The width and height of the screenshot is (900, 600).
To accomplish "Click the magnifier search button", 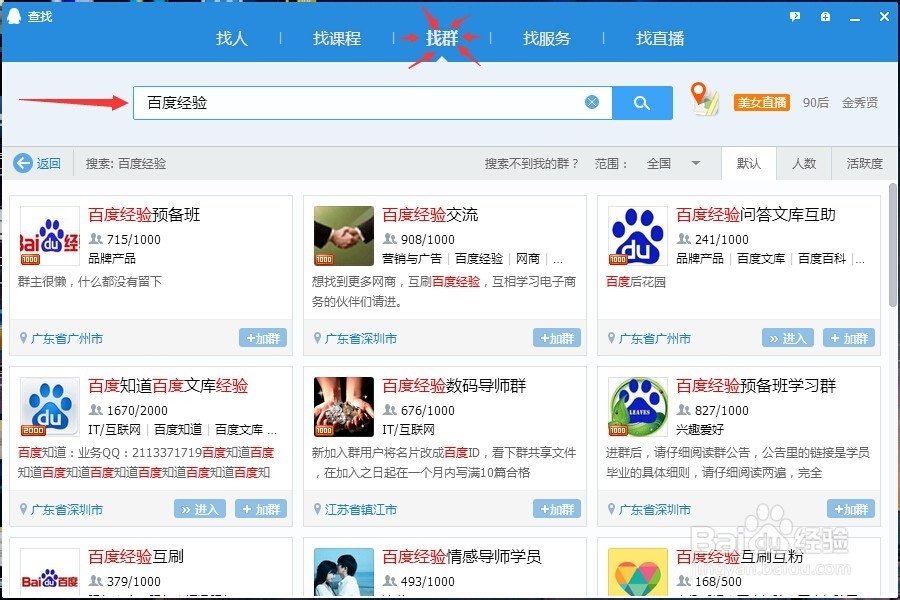I will pyautogui.click(x=642, y=103).
